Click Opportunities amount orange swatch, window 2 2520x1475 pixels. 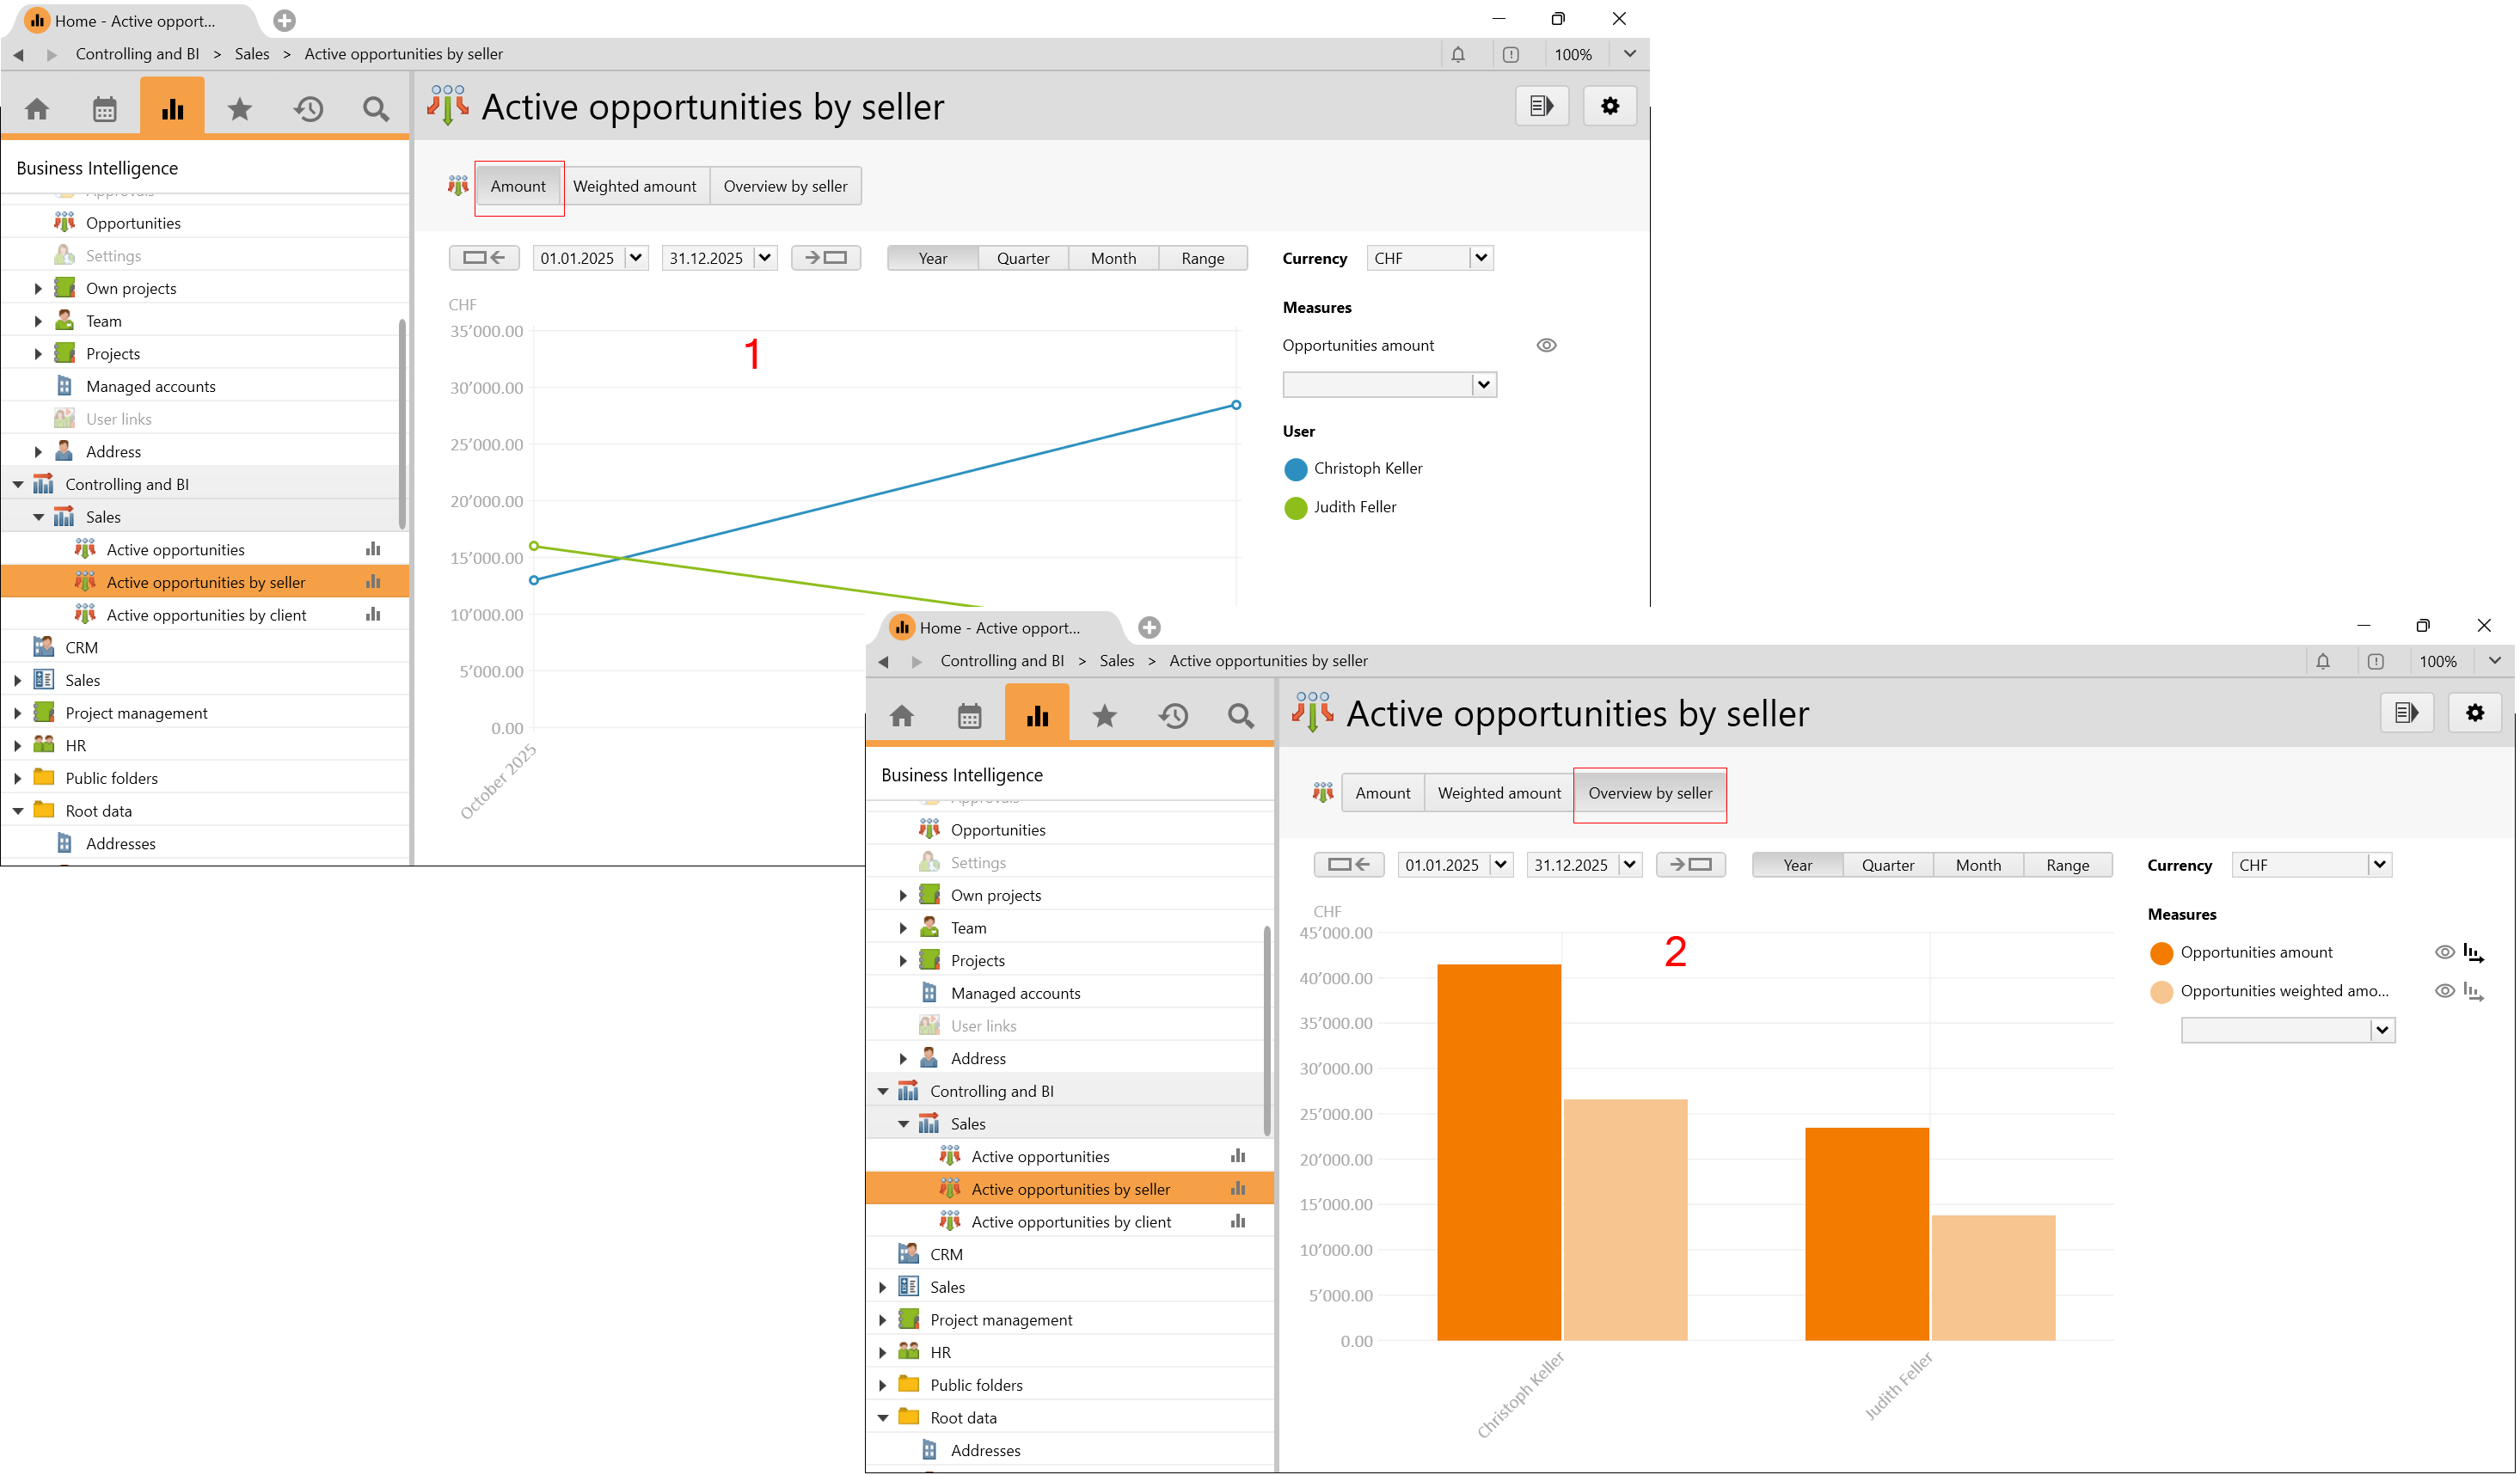[x=2161, y=953]
